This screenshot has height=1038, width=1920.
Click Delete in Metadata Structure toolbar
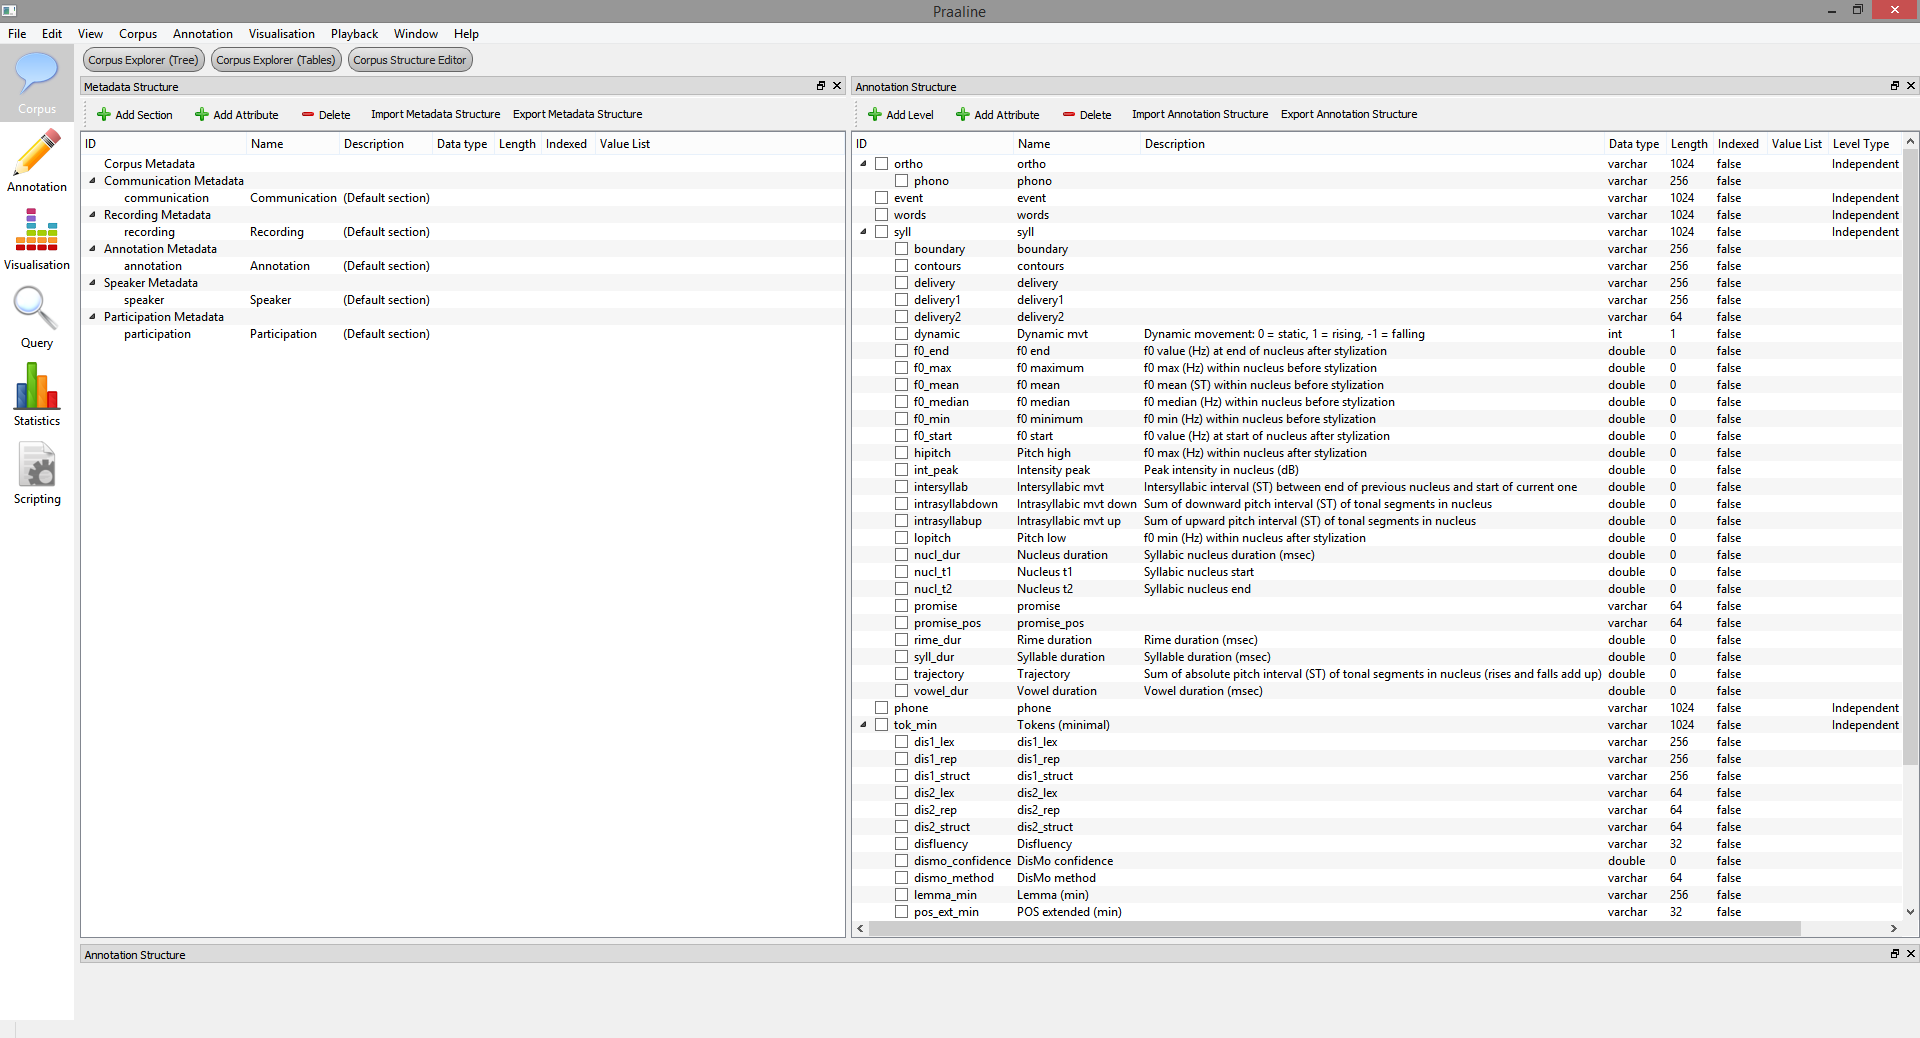click(x=326, y=115)
